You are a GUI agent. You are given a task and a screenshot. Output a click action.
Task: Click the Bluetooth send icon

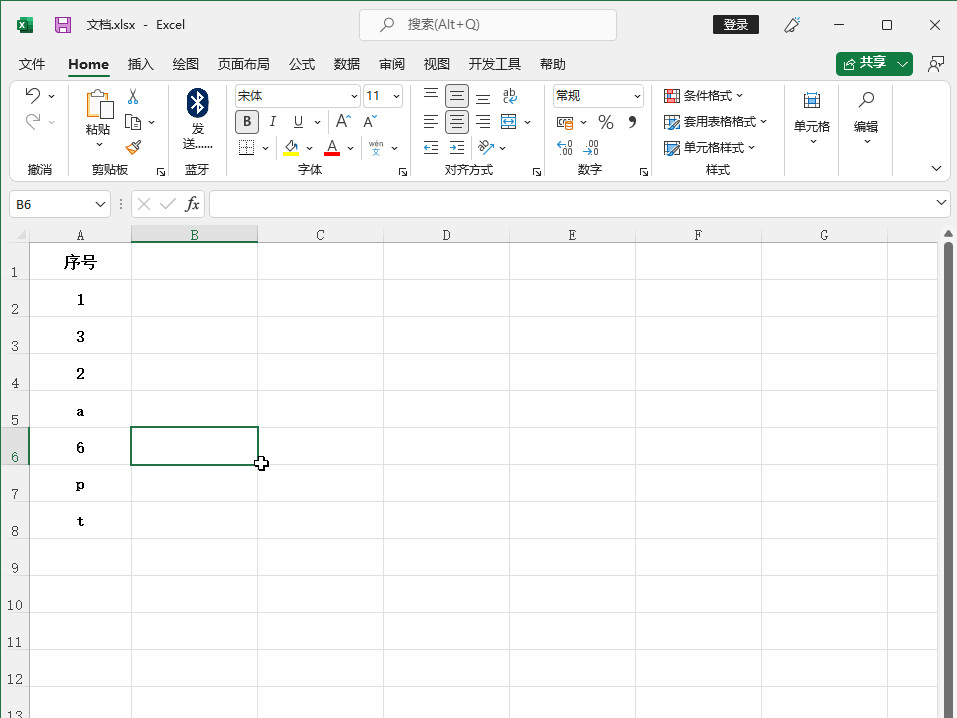[x=197, y=103]
